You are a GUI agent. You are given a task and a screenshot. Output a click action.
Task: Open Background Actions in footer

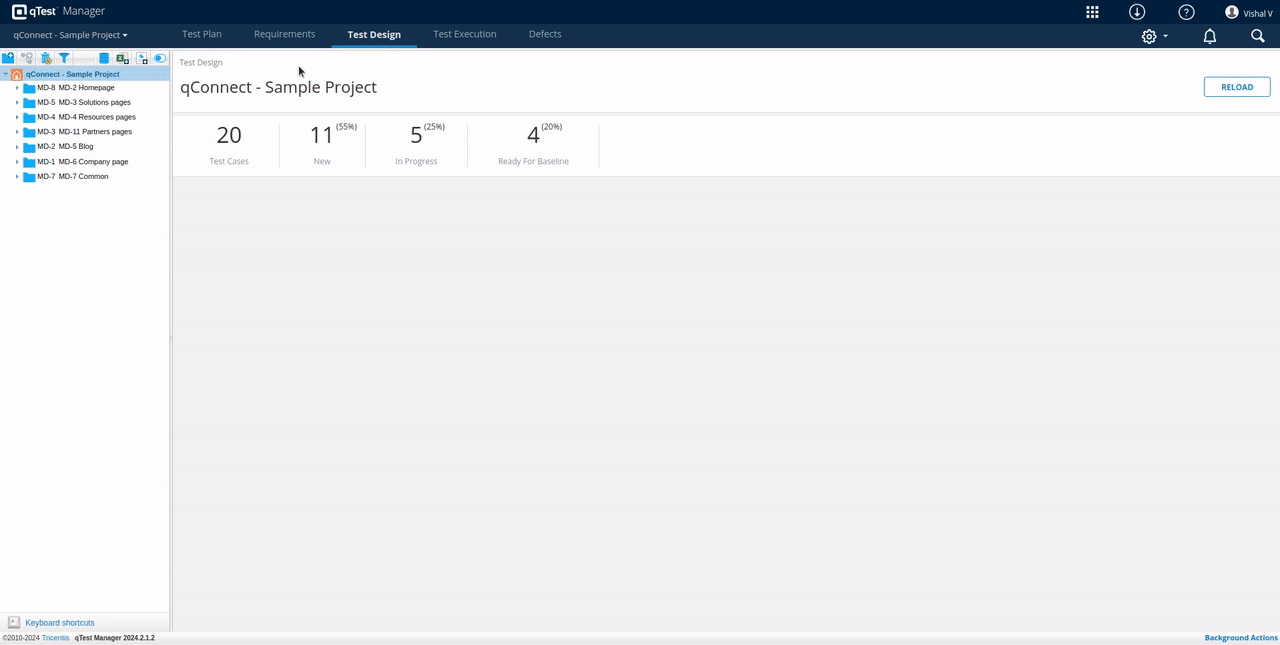pyautogui.click(x=1241, y=638)
